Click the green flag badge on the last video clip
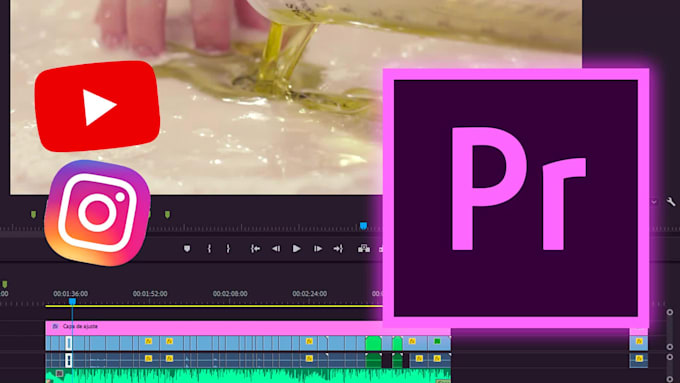This screenshot has width=680, height=383. (438, 341)
